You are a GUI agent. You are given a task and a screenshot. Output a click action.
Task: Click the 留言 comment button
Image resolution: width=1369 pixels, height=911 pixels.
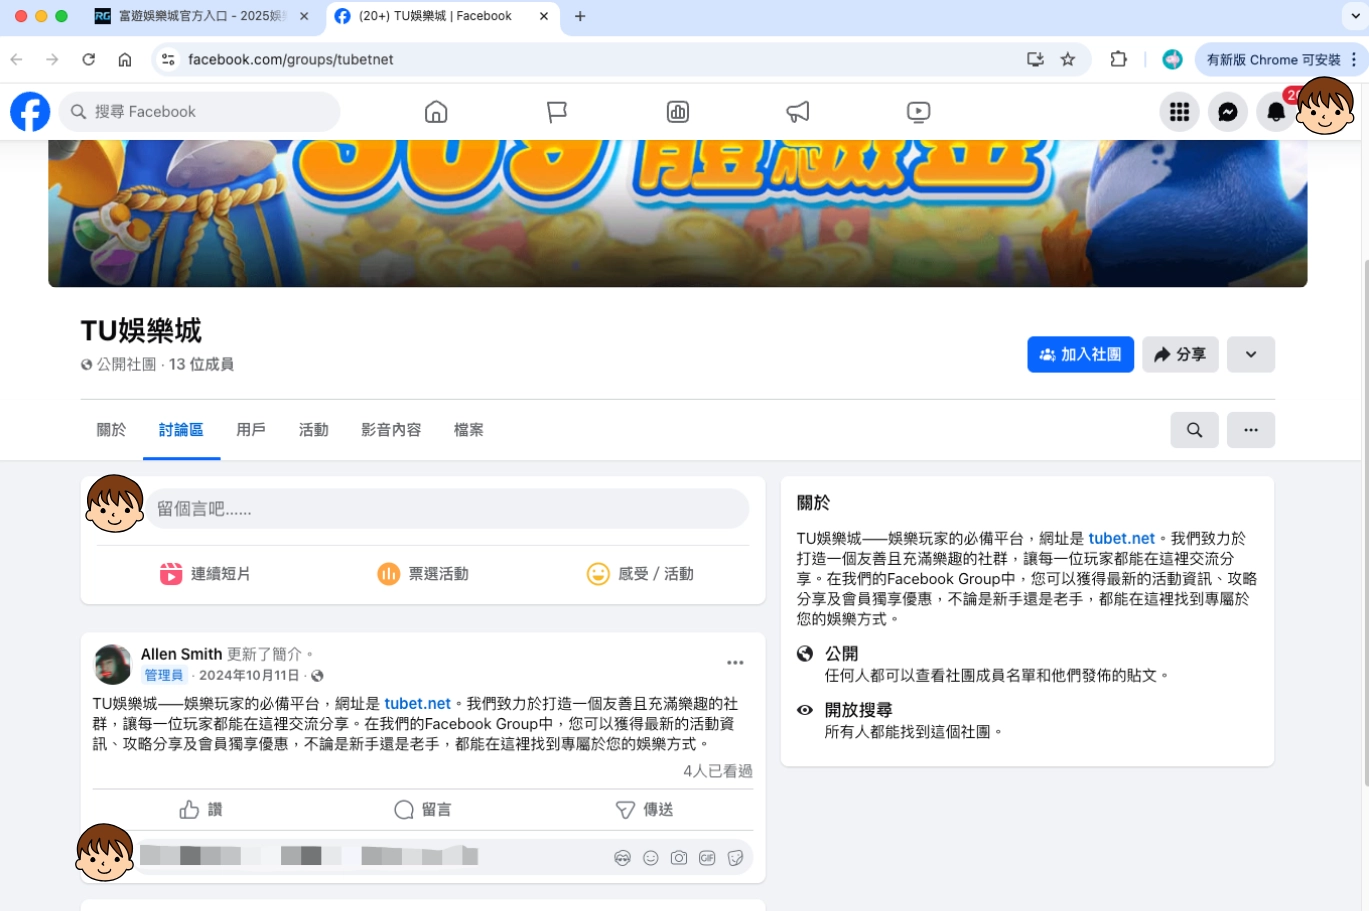coord(423,810)
